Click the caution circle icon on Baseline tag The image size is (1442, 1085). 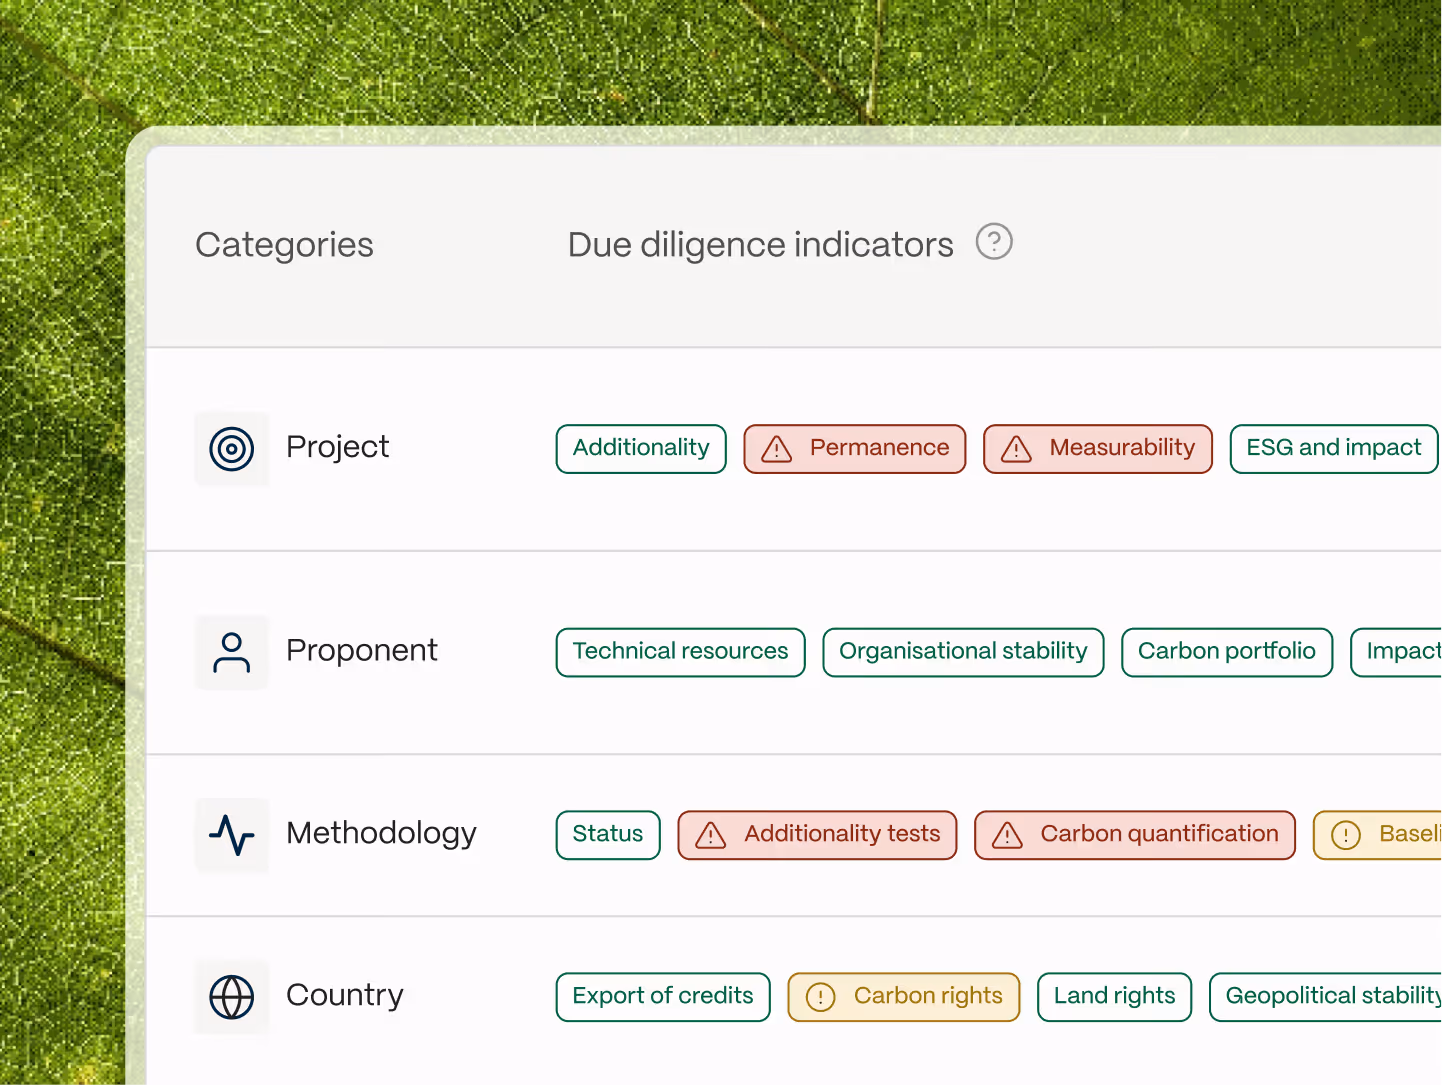pyautogui.click(x=1346, y=835)
